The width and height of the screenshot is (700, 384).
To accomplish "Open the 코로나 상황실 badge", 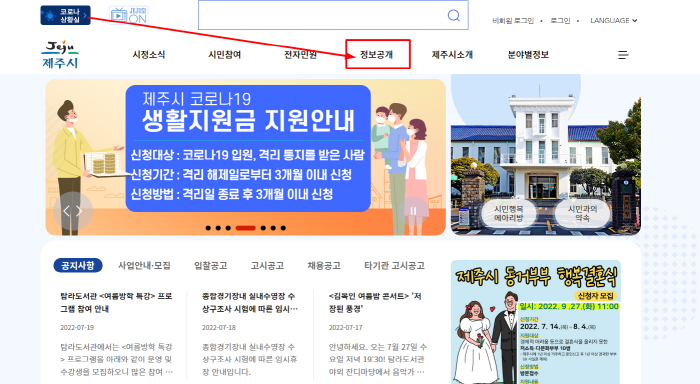I will [65, 15].
